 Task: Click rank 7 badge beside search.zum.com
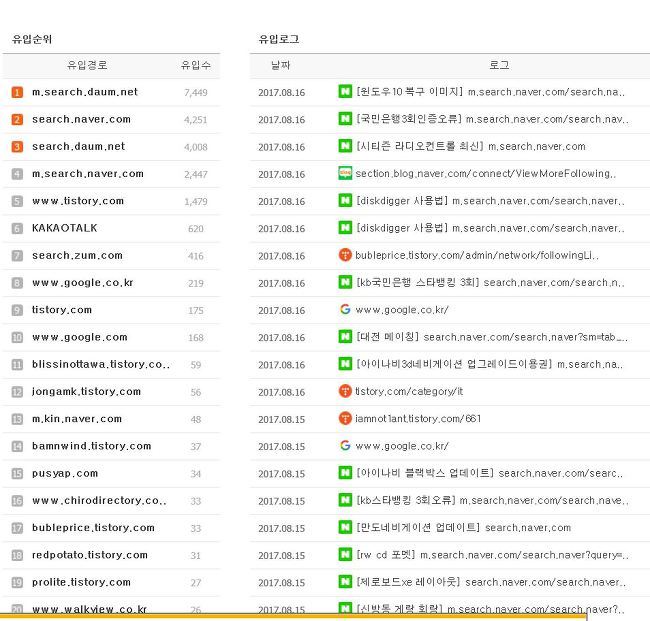tap(17, 256)
